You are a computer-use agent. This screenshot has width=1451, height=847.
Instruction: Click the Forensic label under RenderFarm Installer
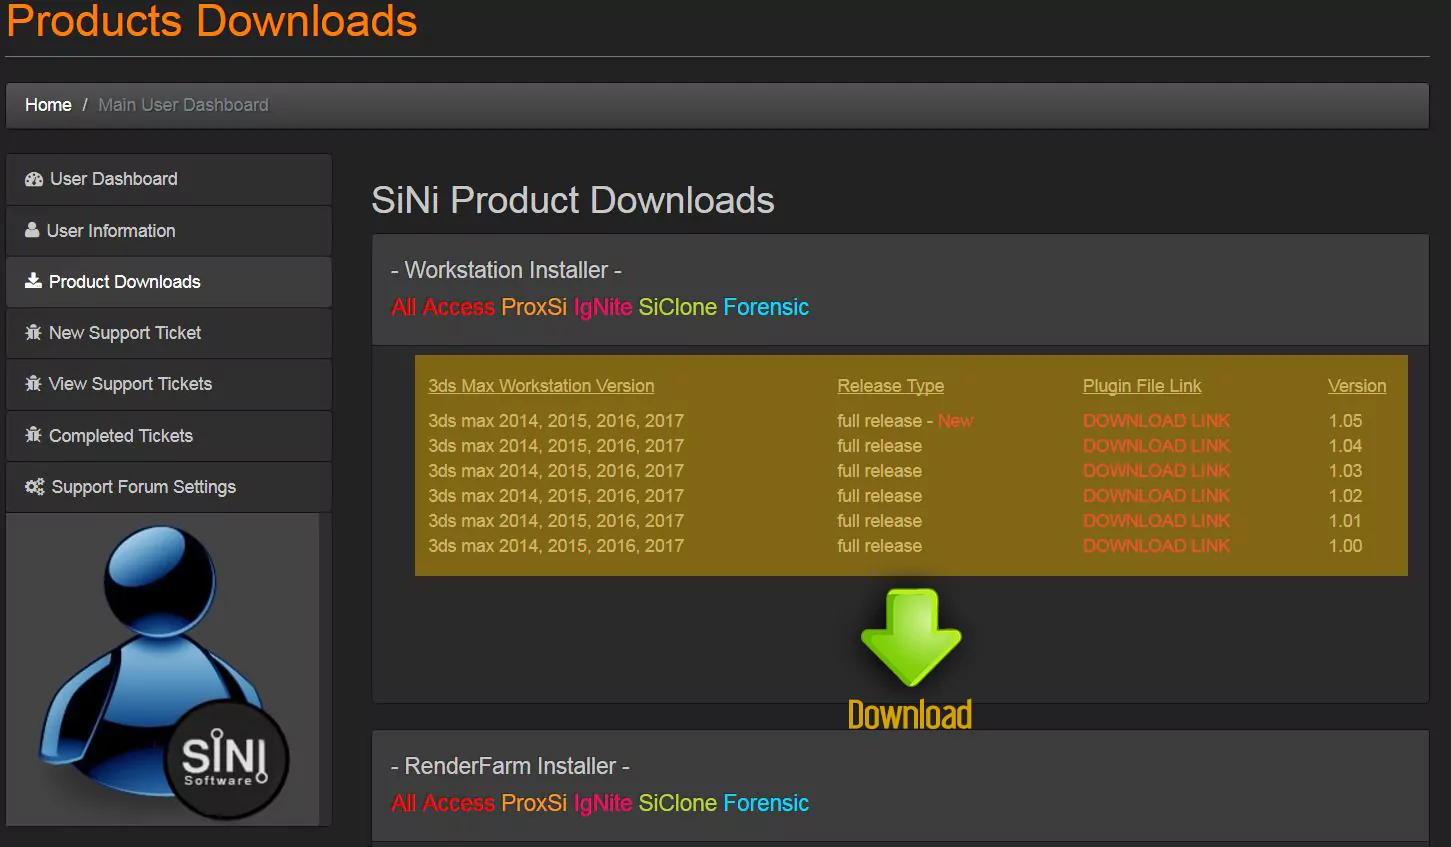pos(765,803)
